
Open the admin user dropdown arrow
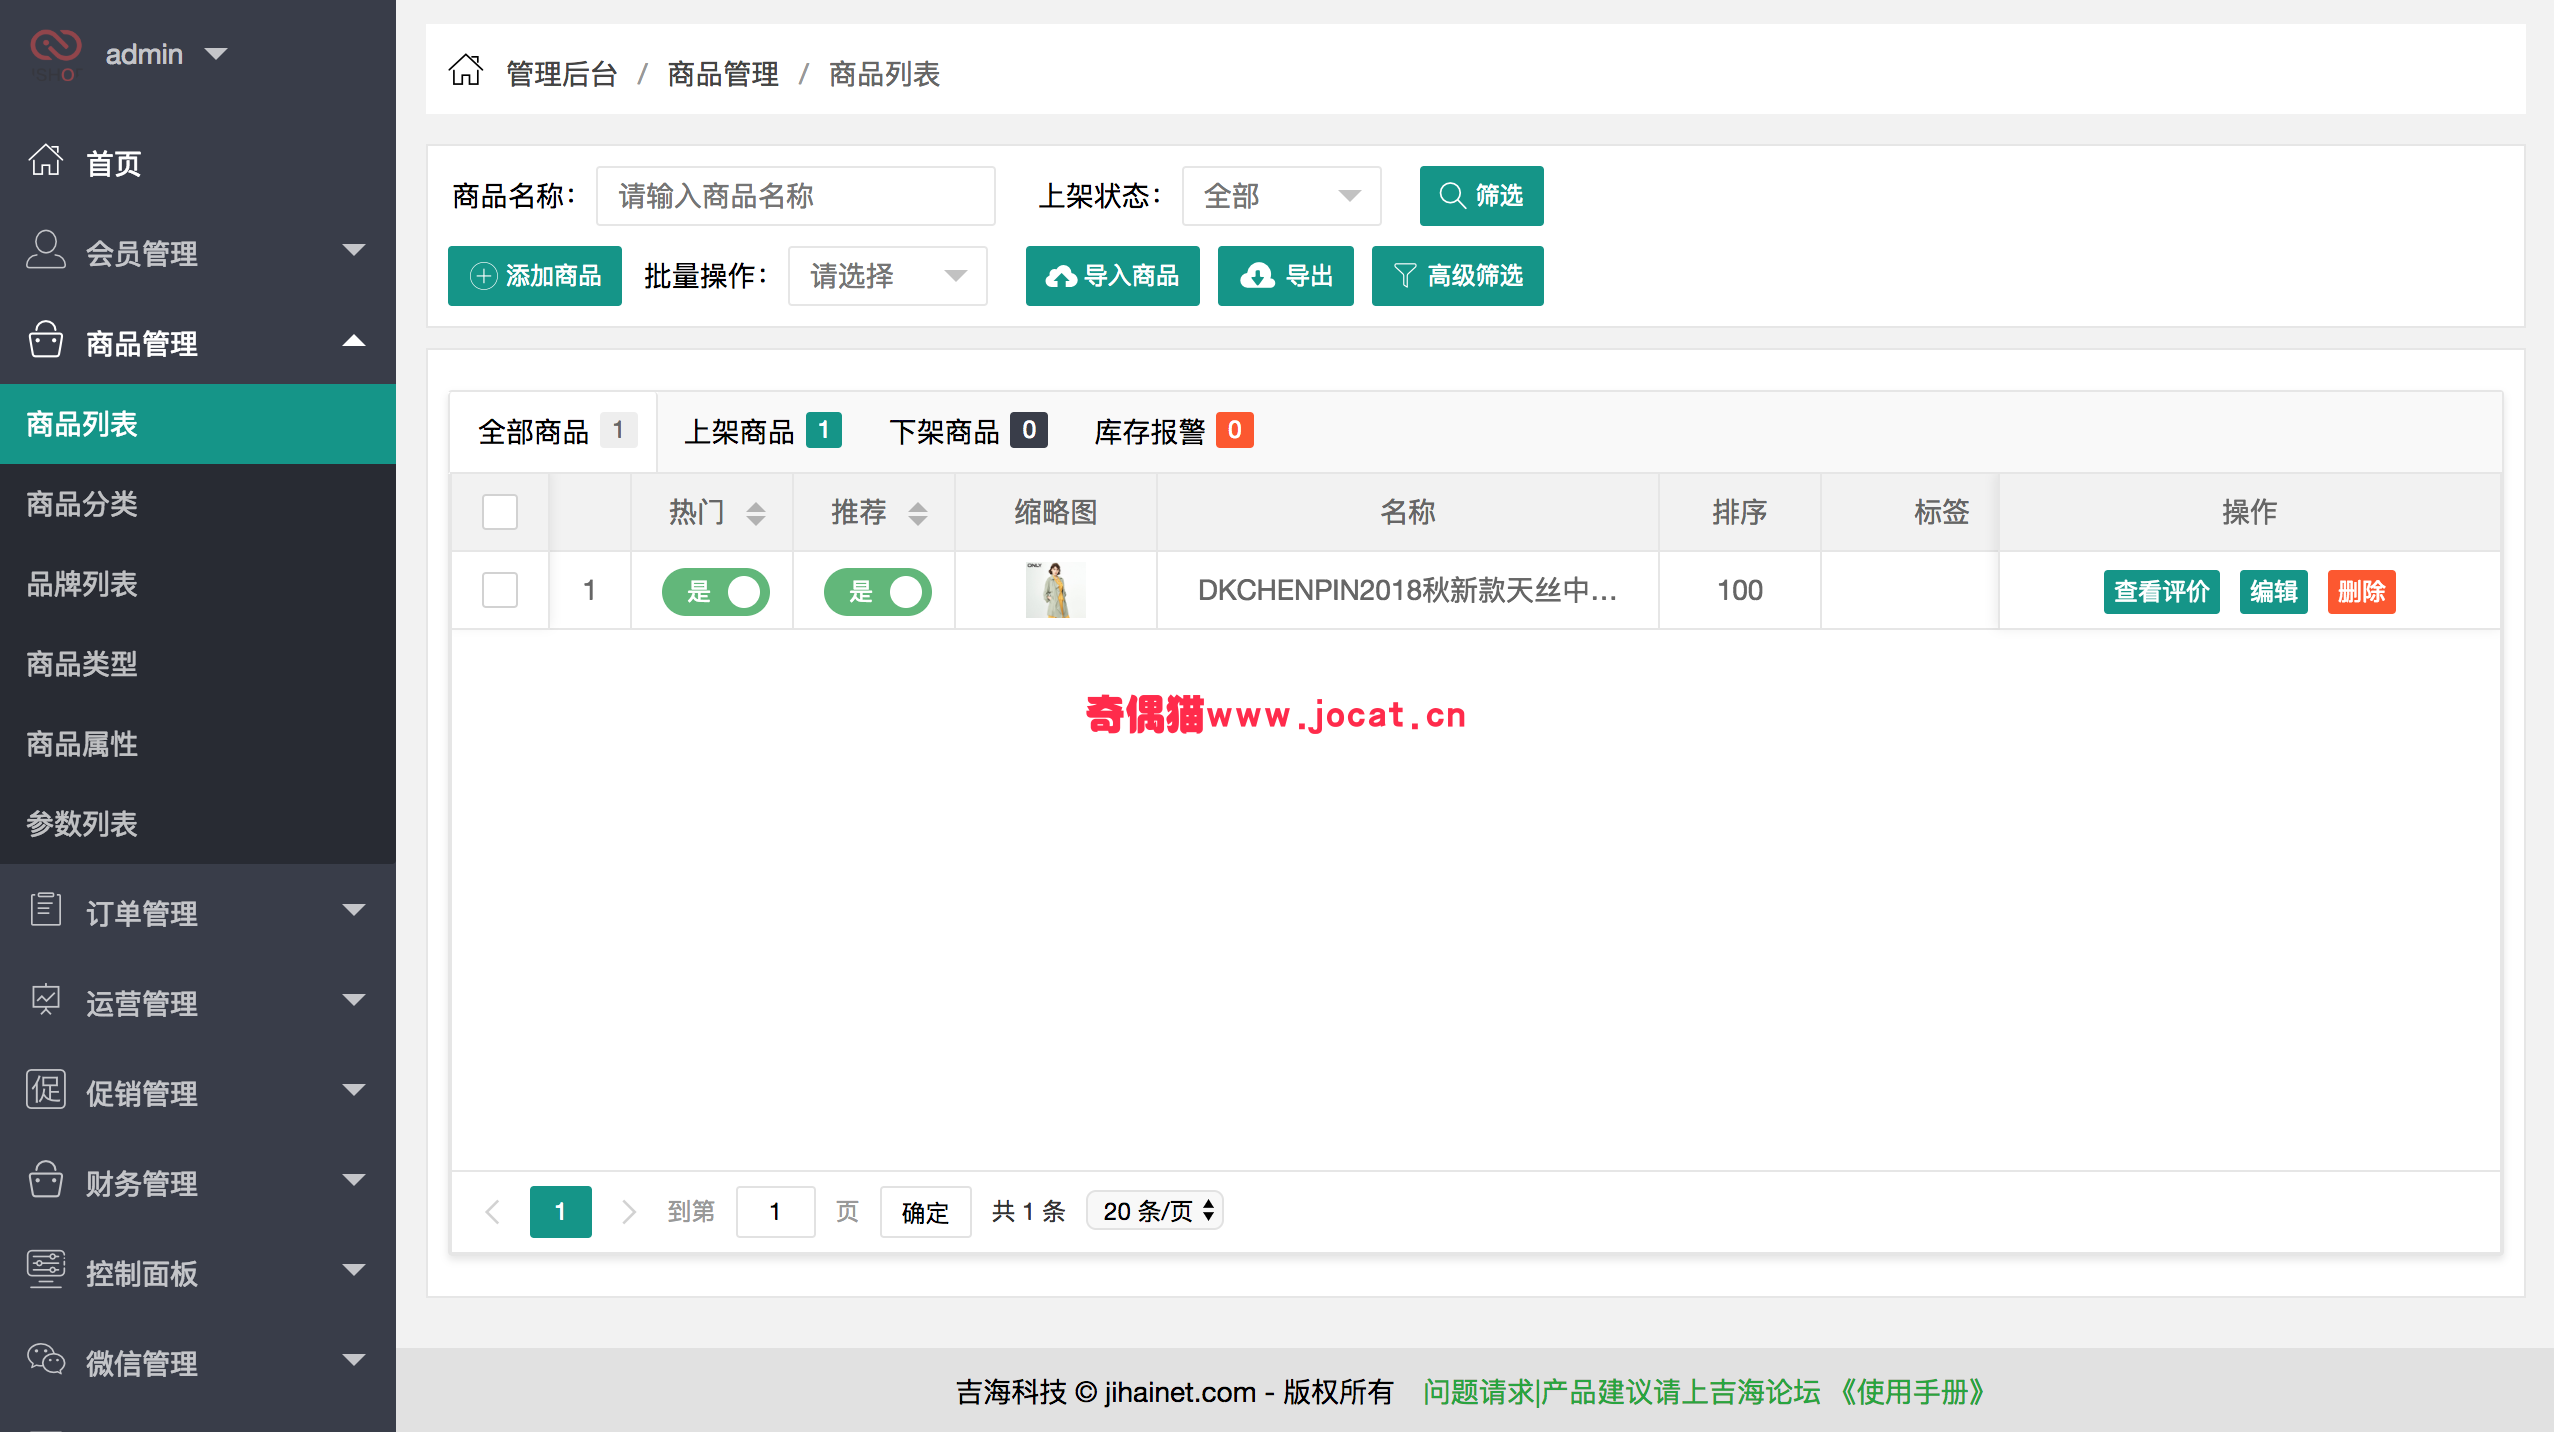216,53
